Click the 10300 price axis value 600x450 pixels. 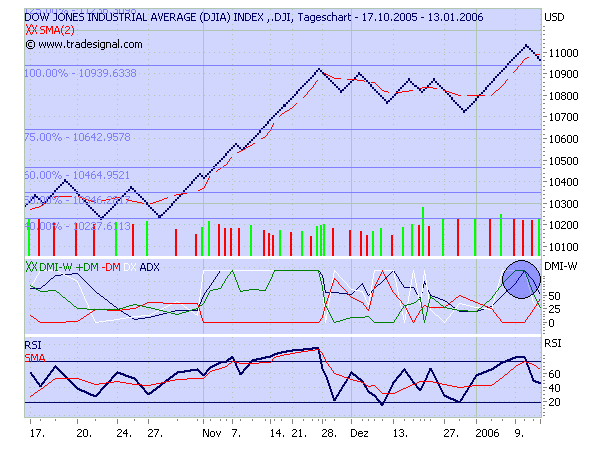563,204
